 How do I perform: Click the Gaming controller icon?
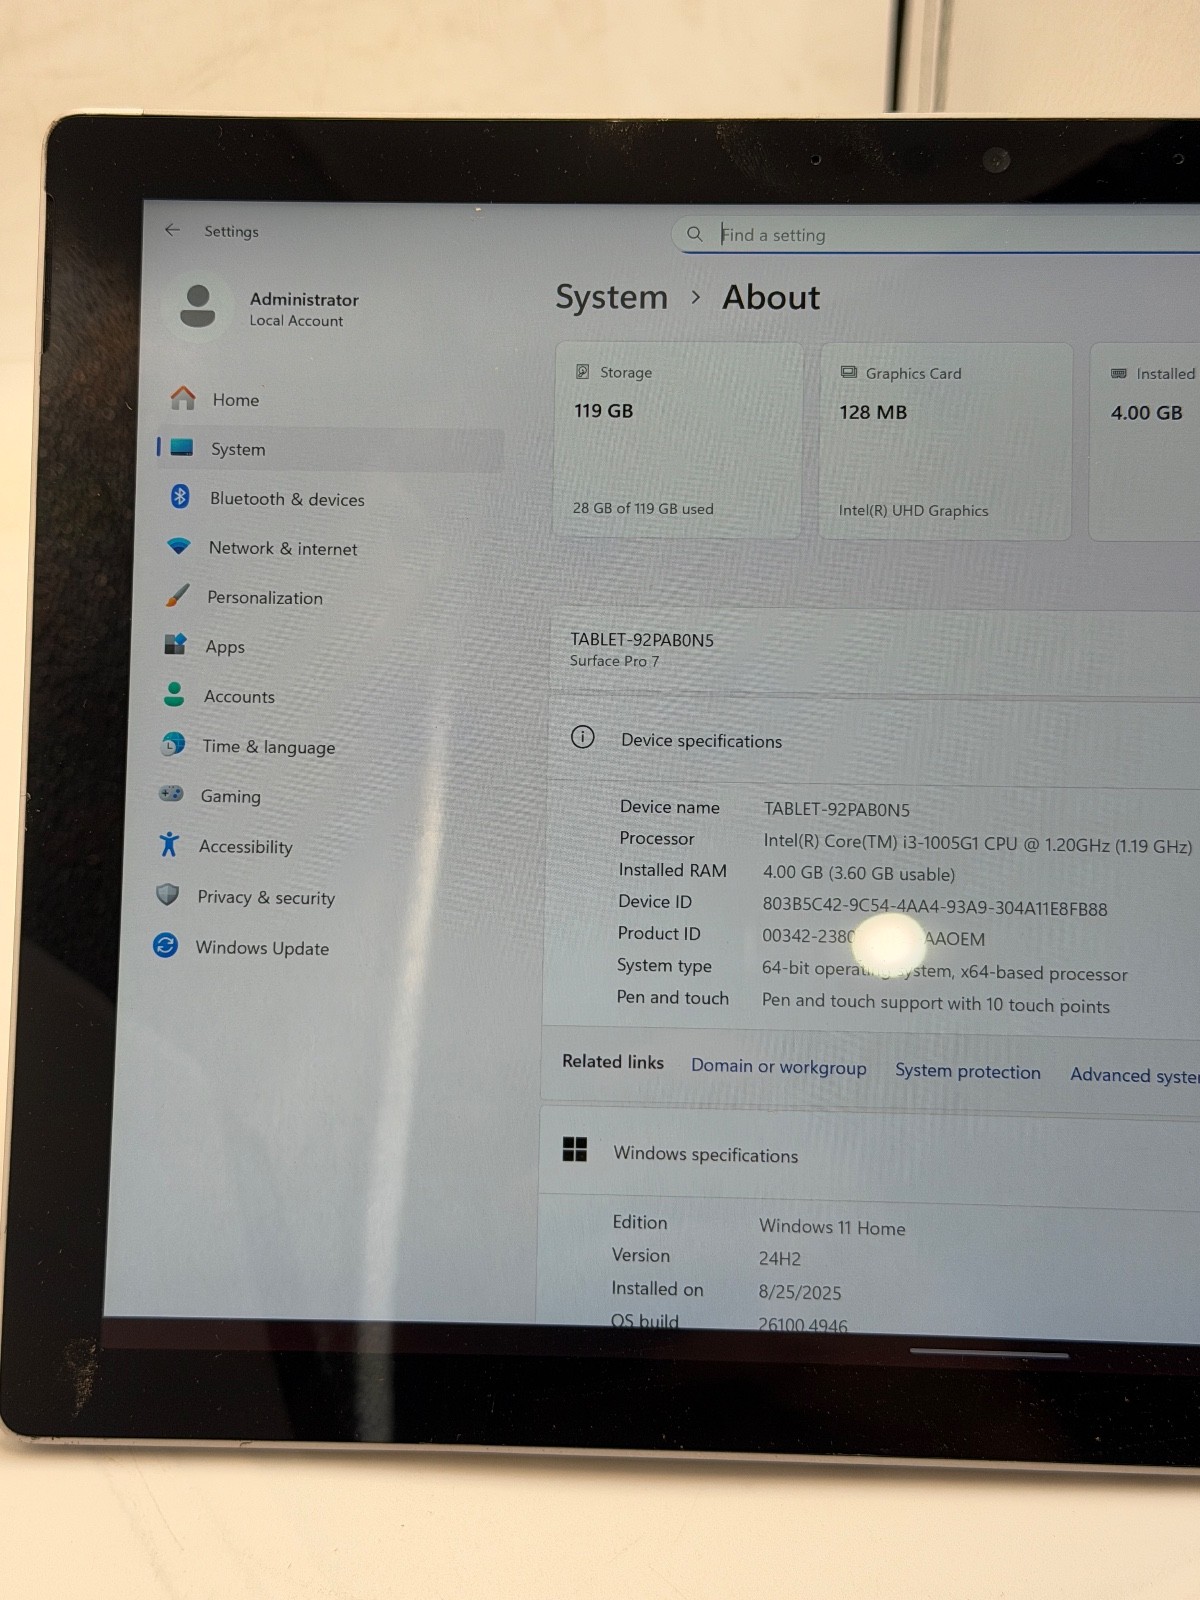pyautogui.click(x=171, y=794)
